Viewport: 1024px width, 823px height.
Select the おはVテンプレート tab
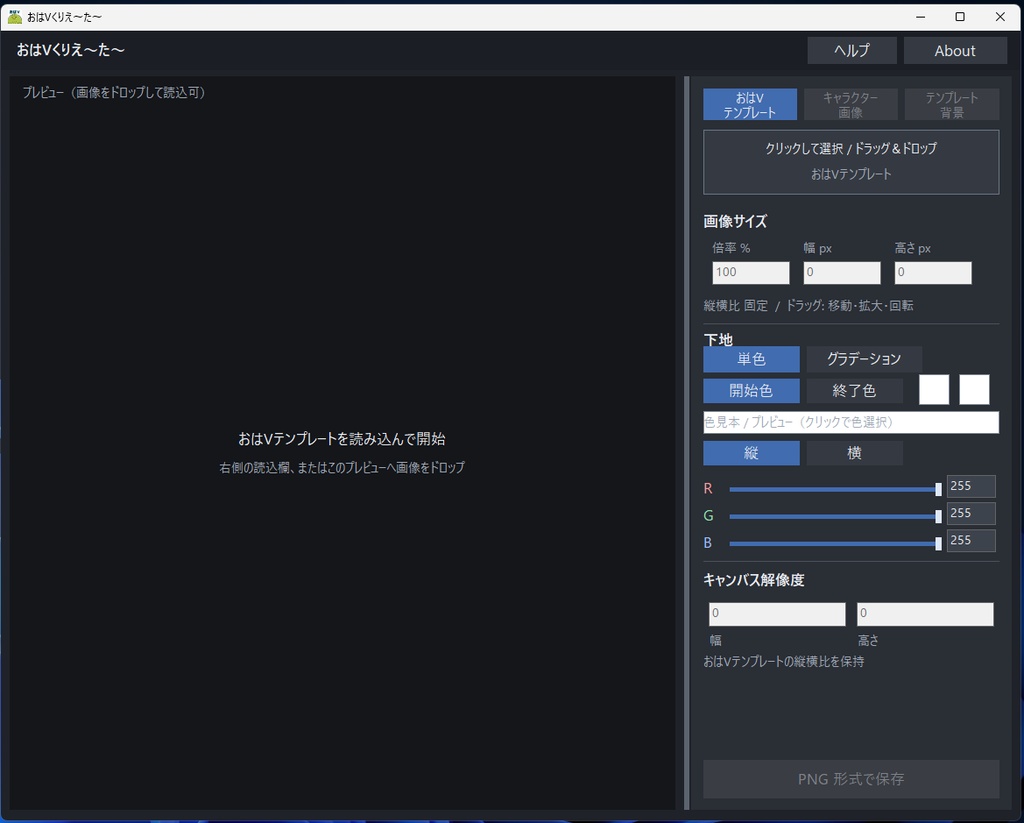[750, 105]
